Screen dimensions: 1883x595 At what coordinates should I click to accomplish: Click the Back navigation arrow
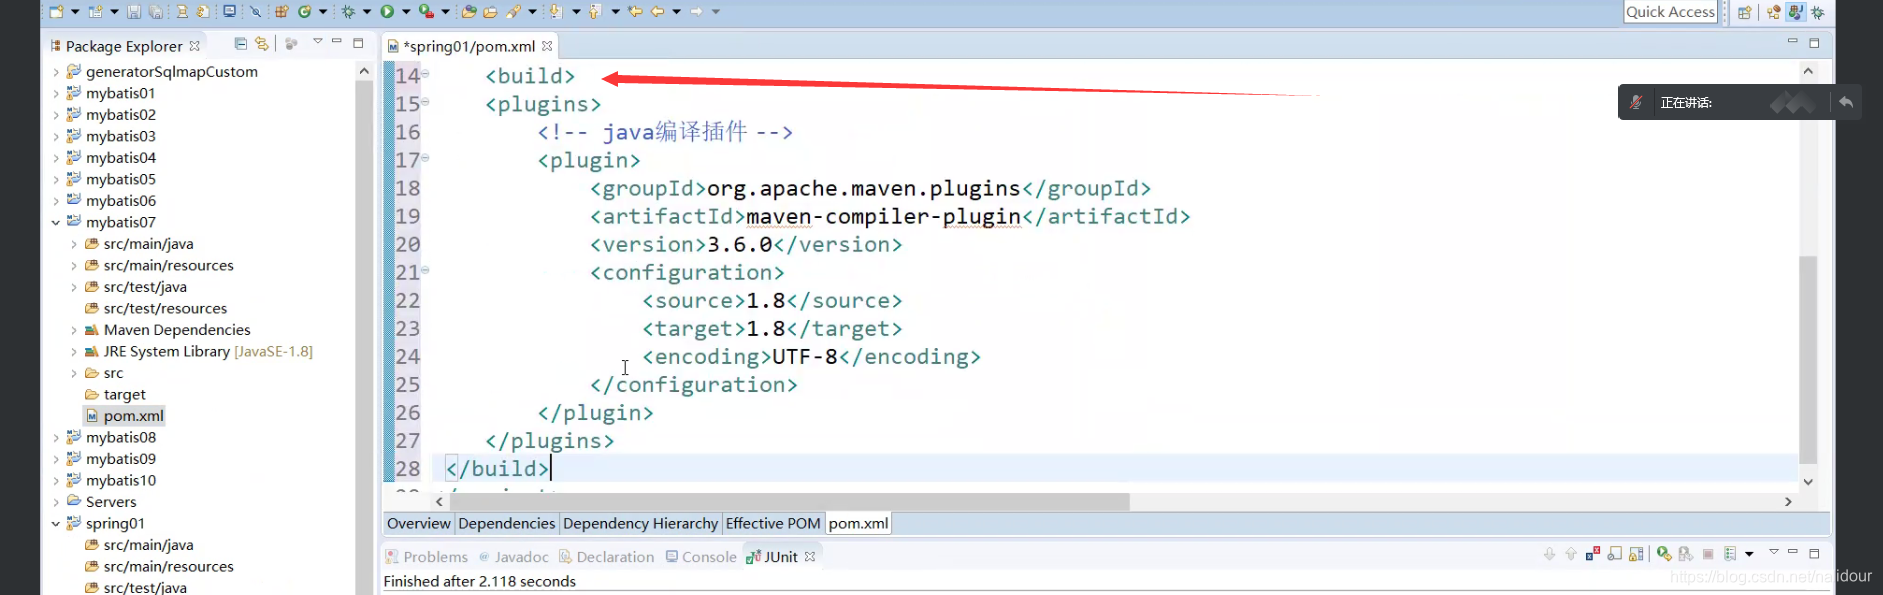tap(657, 12)
